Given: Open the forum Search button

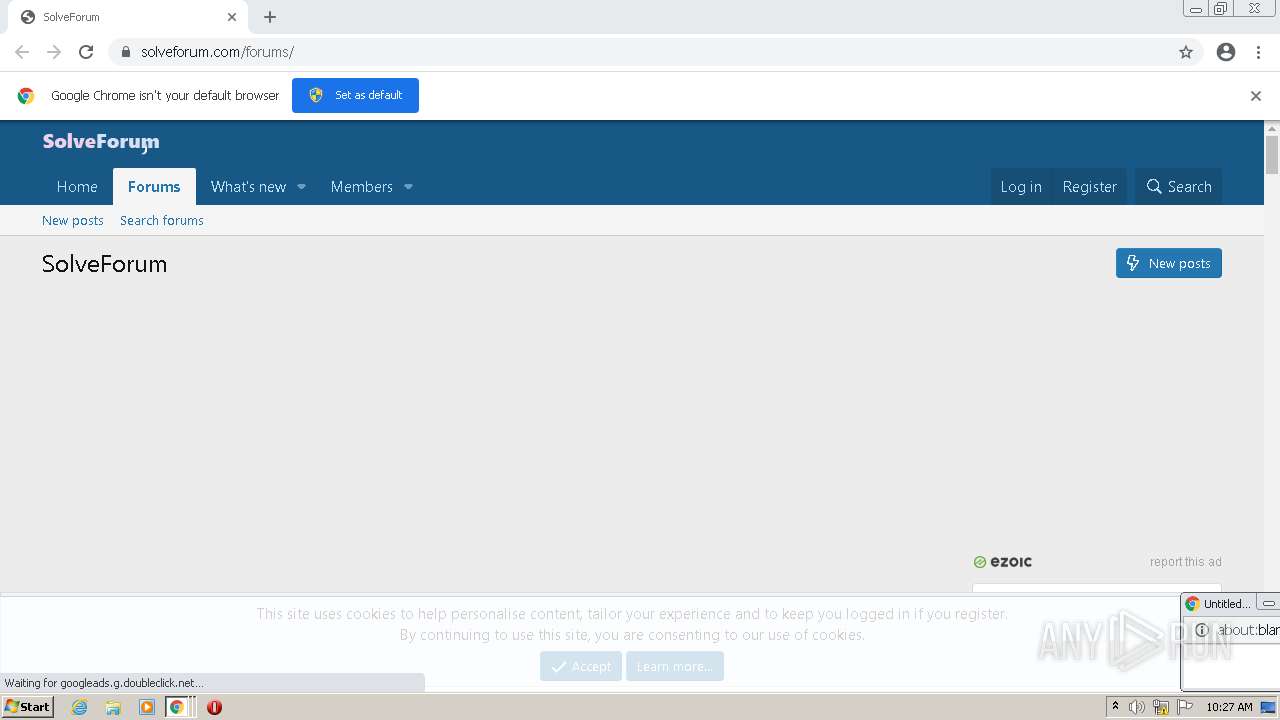Looking at the screenshot, I should 1179,187.
